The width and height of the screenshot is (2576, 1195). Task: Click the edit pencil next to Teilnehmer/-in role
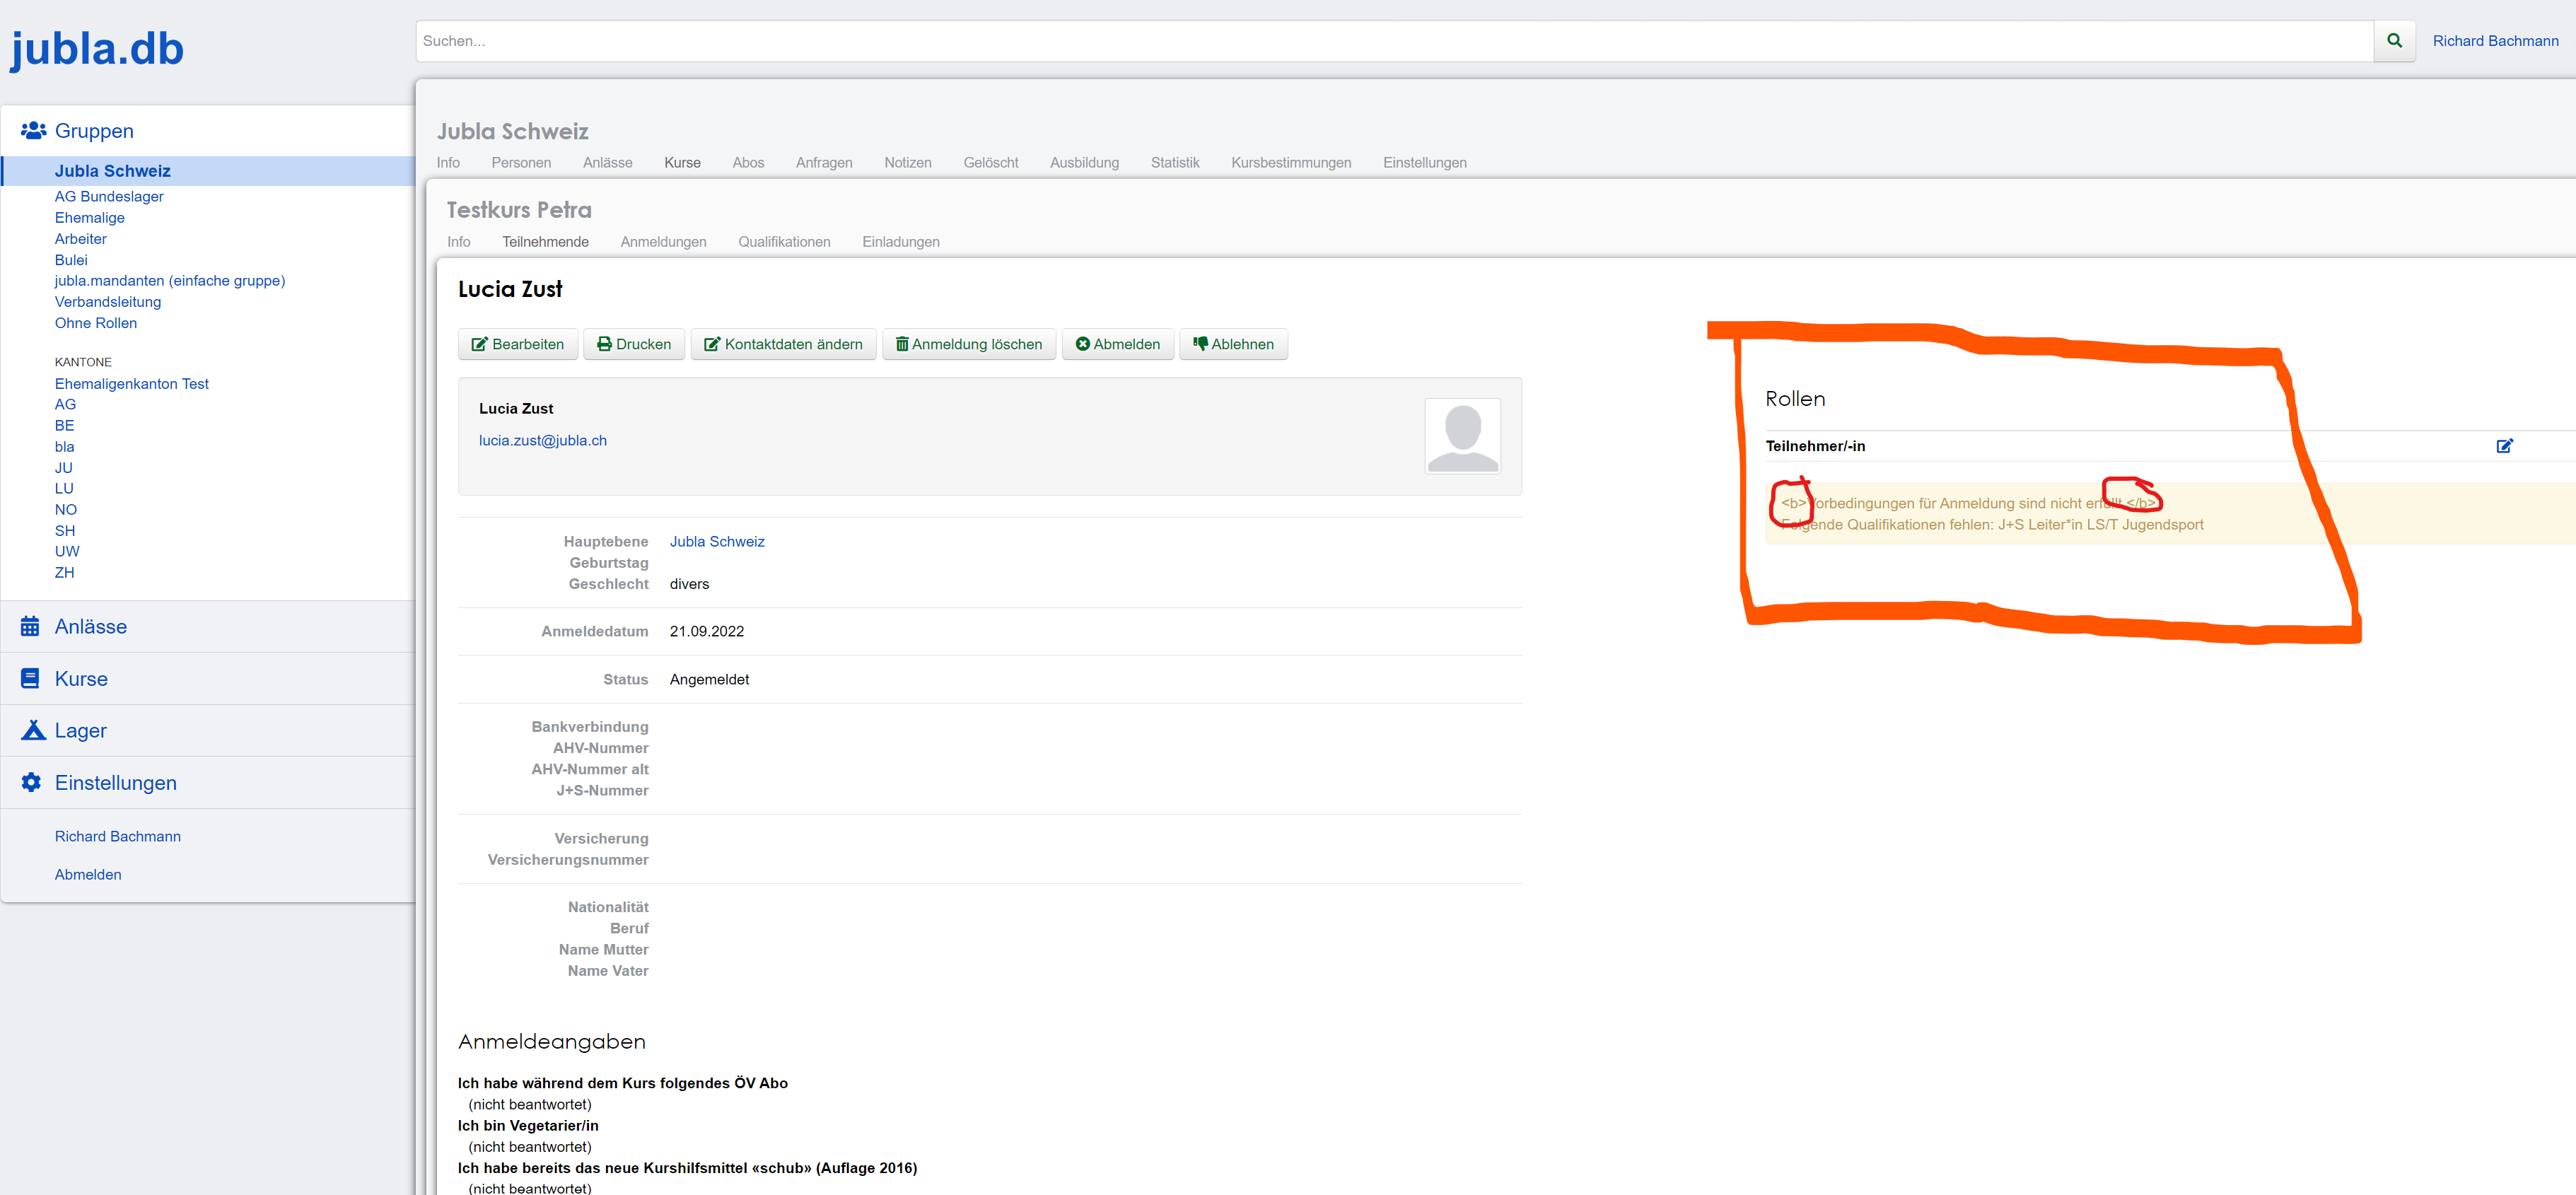pos(2505,446)
